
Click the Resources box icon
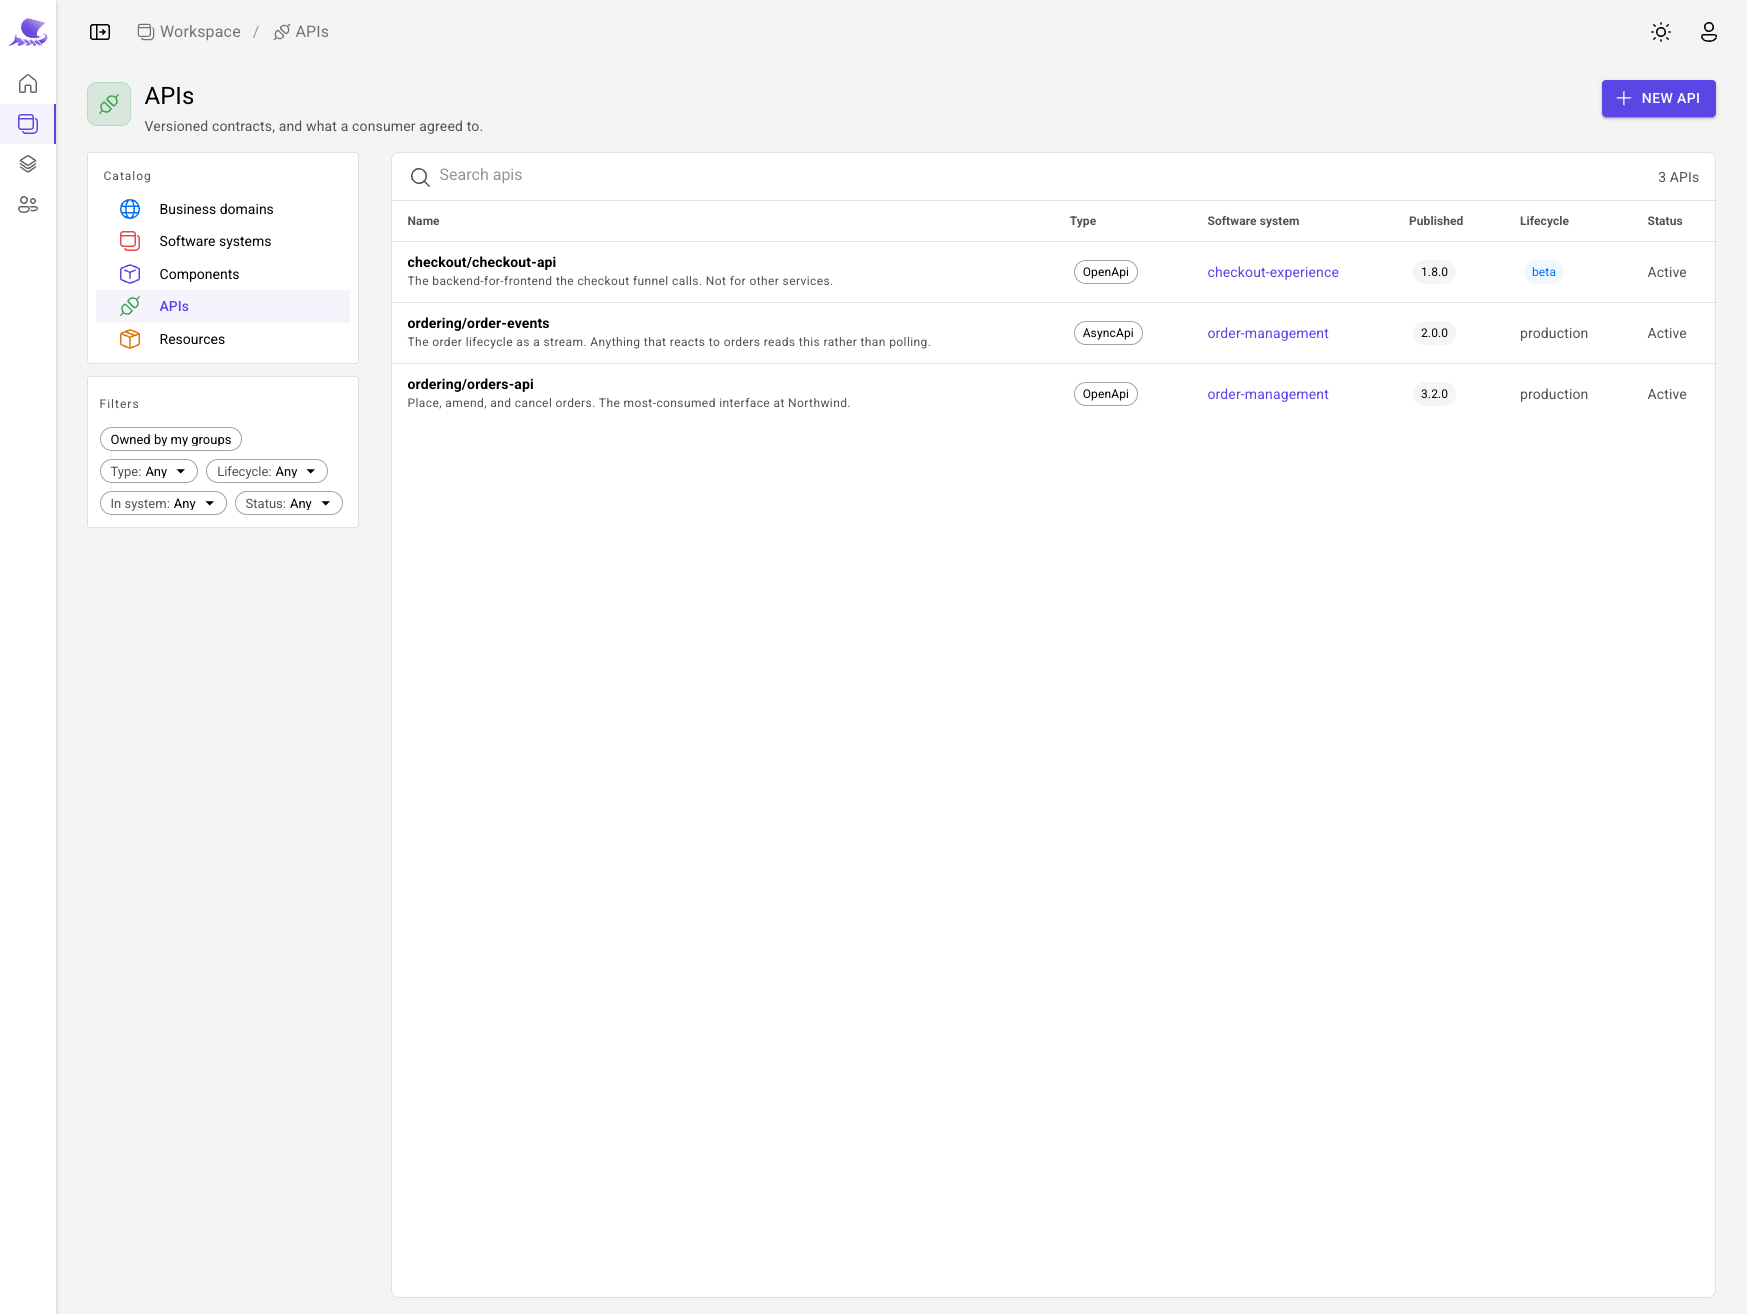(130, 339)
